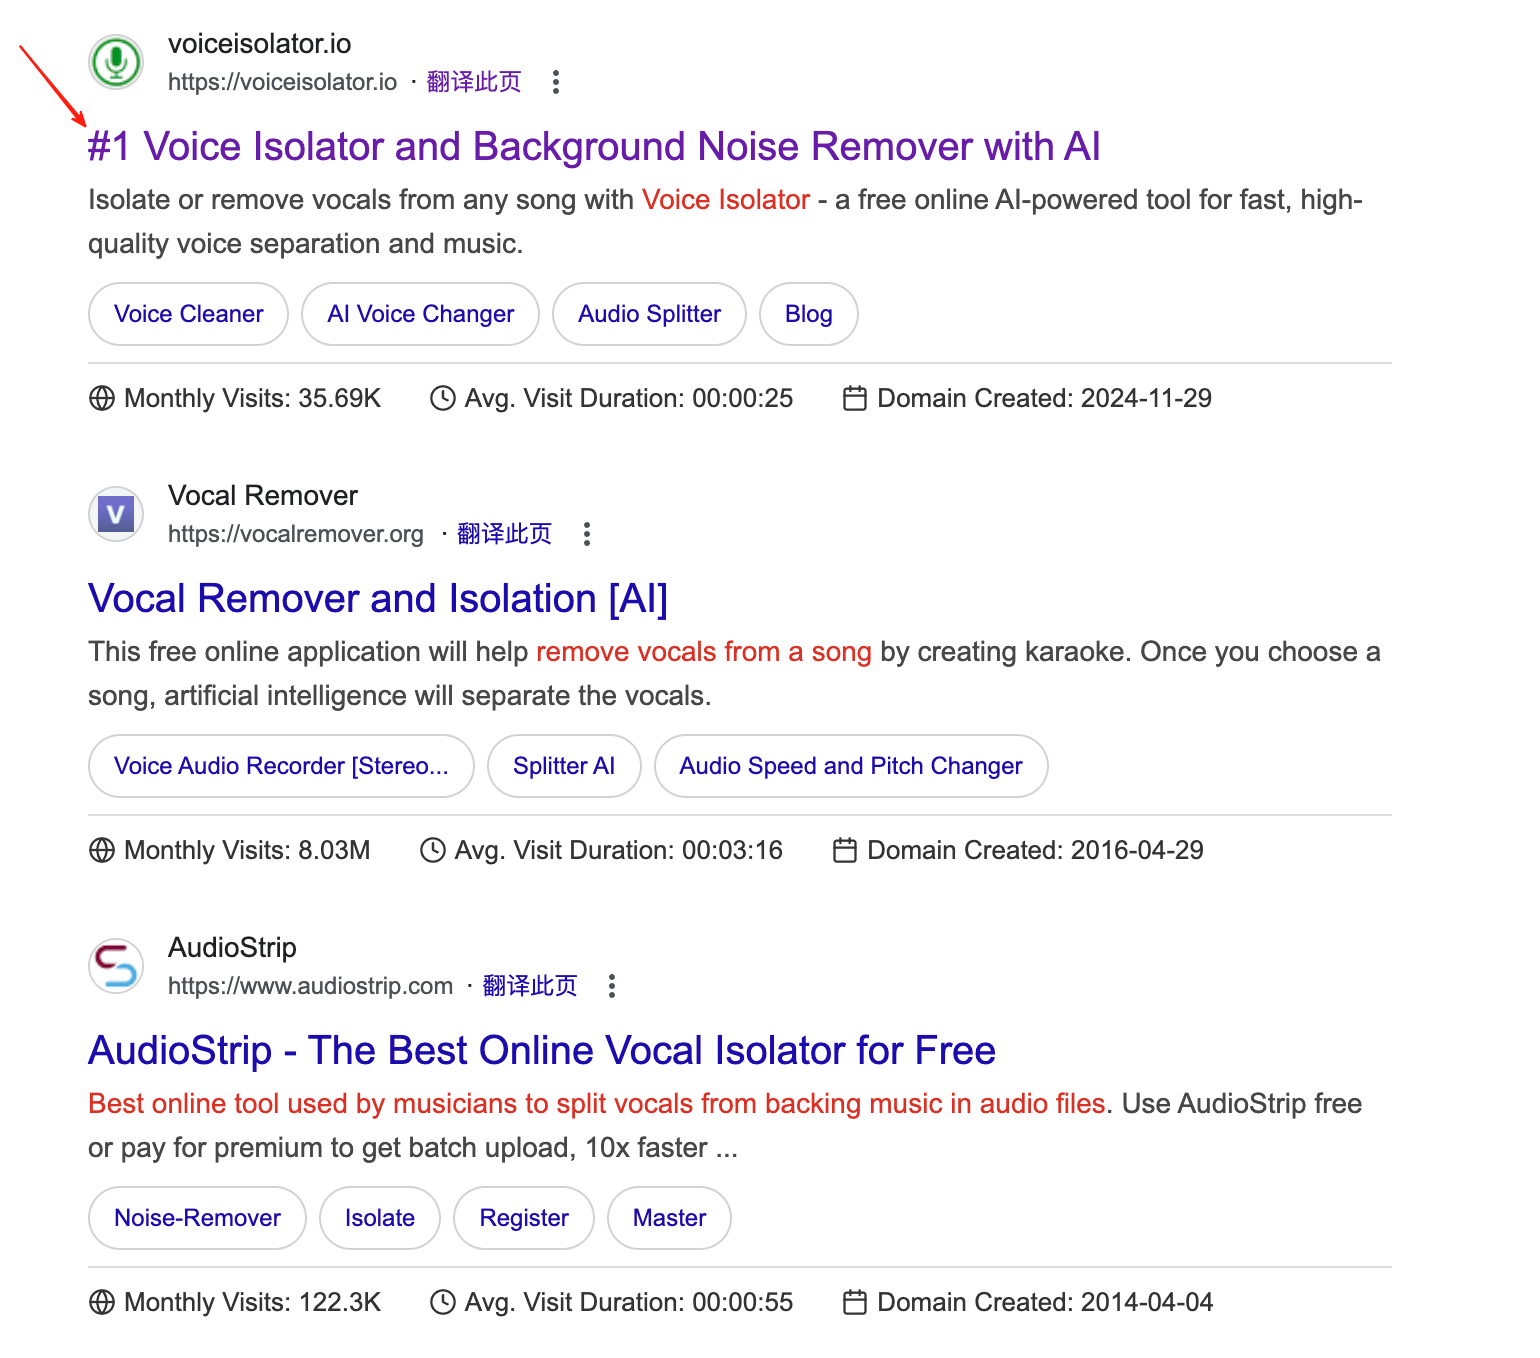Click calendar icon beside Domain Created 2024-11-29

[x=854, y=398]
